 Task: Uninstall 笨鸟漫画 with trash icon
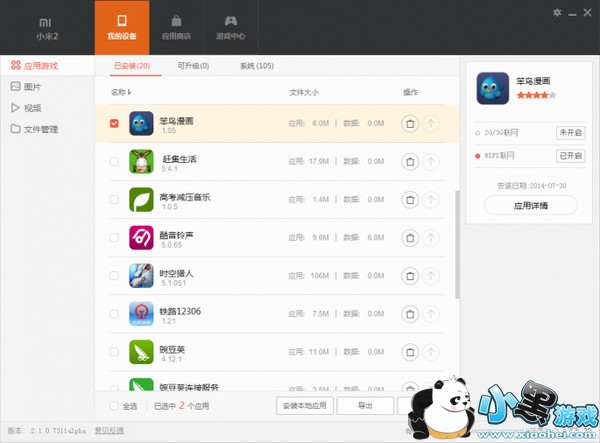[x=410, y=124]
